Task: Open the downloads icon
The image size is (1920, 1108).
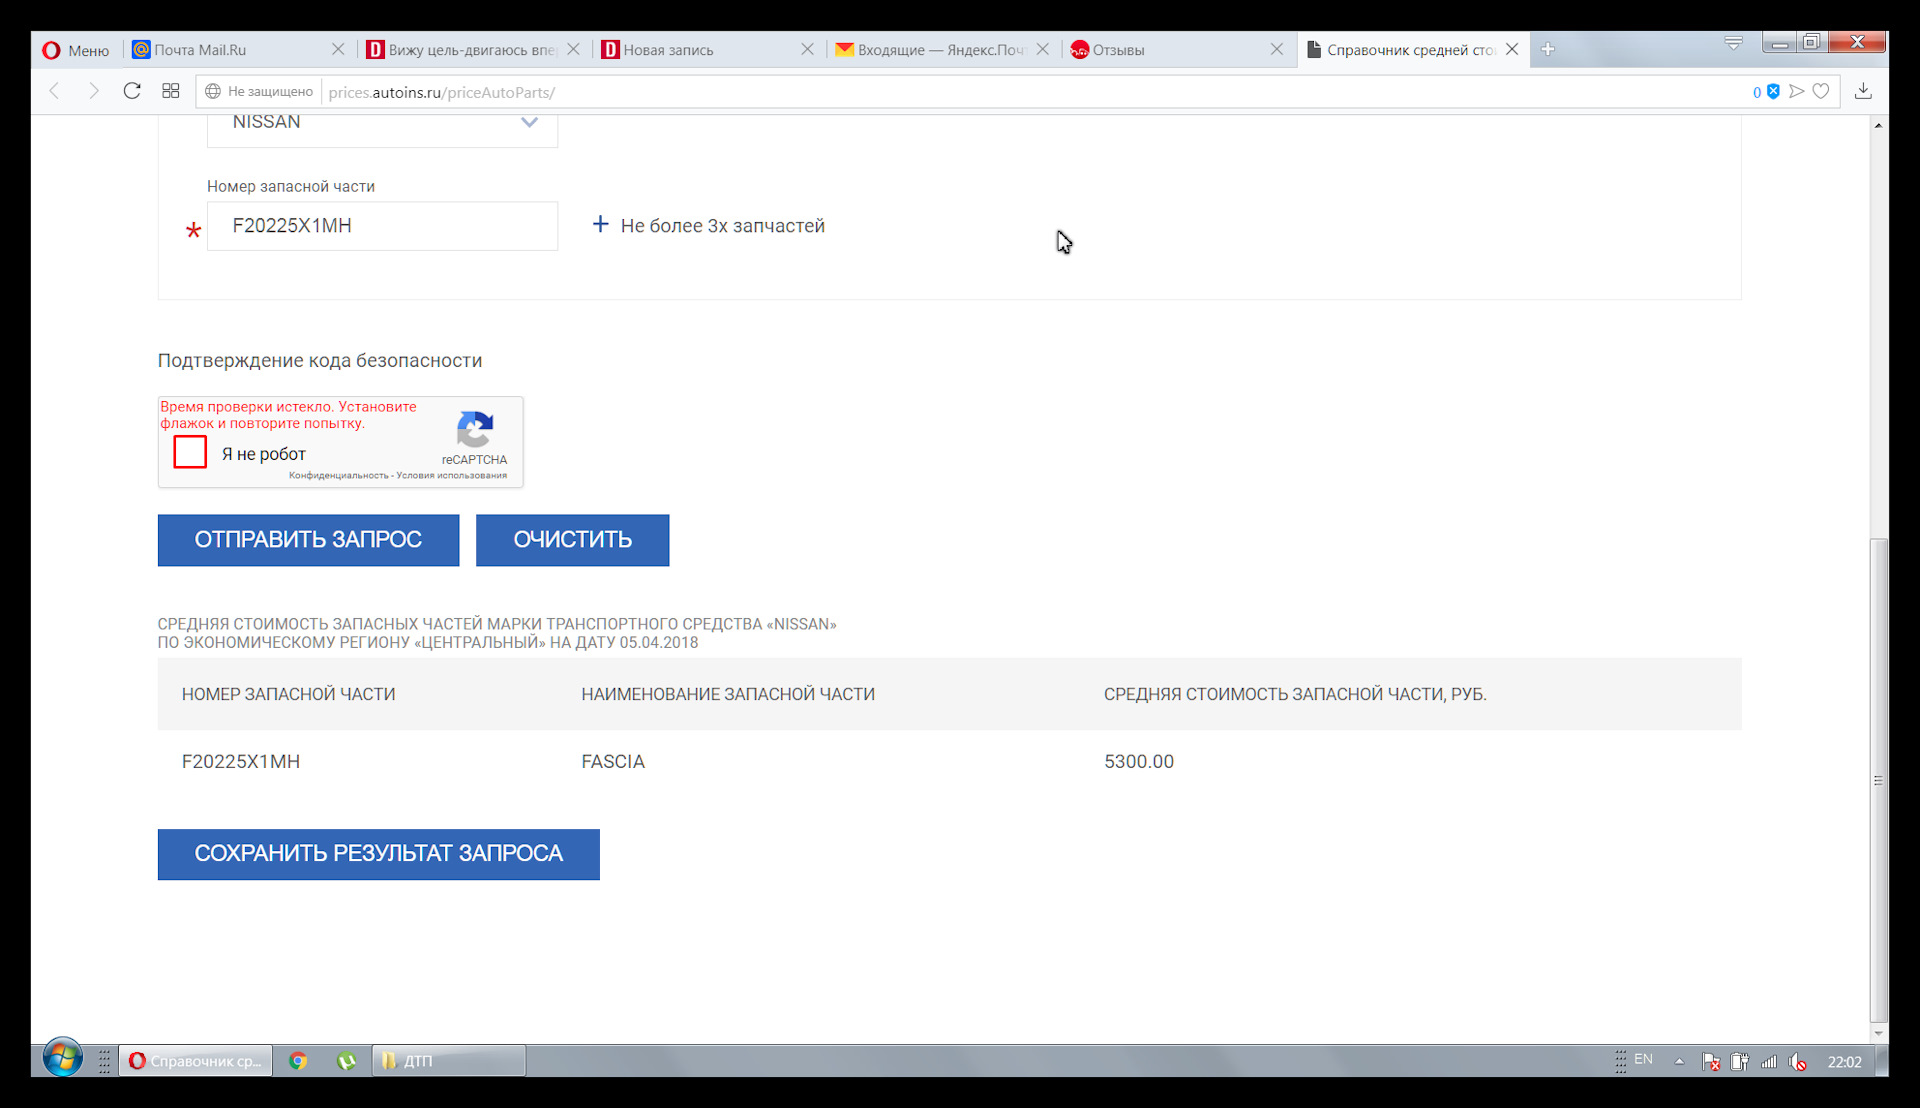Action: point(1863,91)
